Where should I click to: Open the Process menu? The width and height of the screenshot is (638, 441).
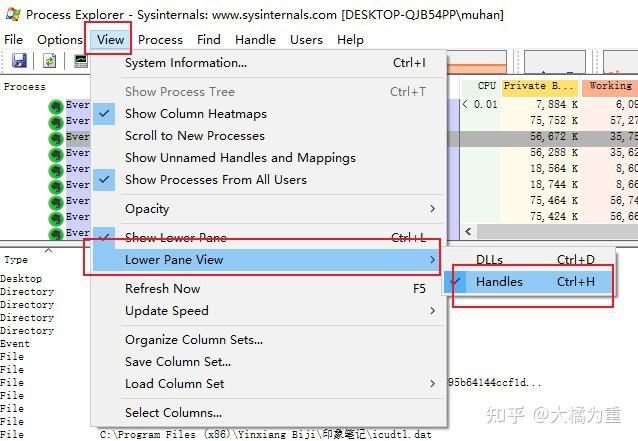[160, 39]
